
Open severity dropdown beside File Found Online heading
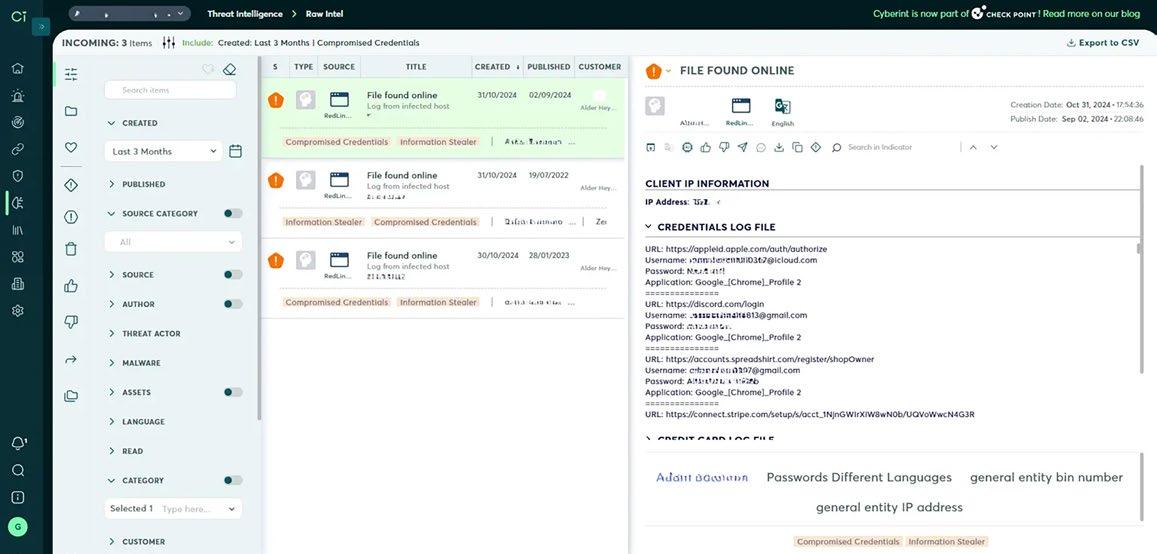pos(669,71)
